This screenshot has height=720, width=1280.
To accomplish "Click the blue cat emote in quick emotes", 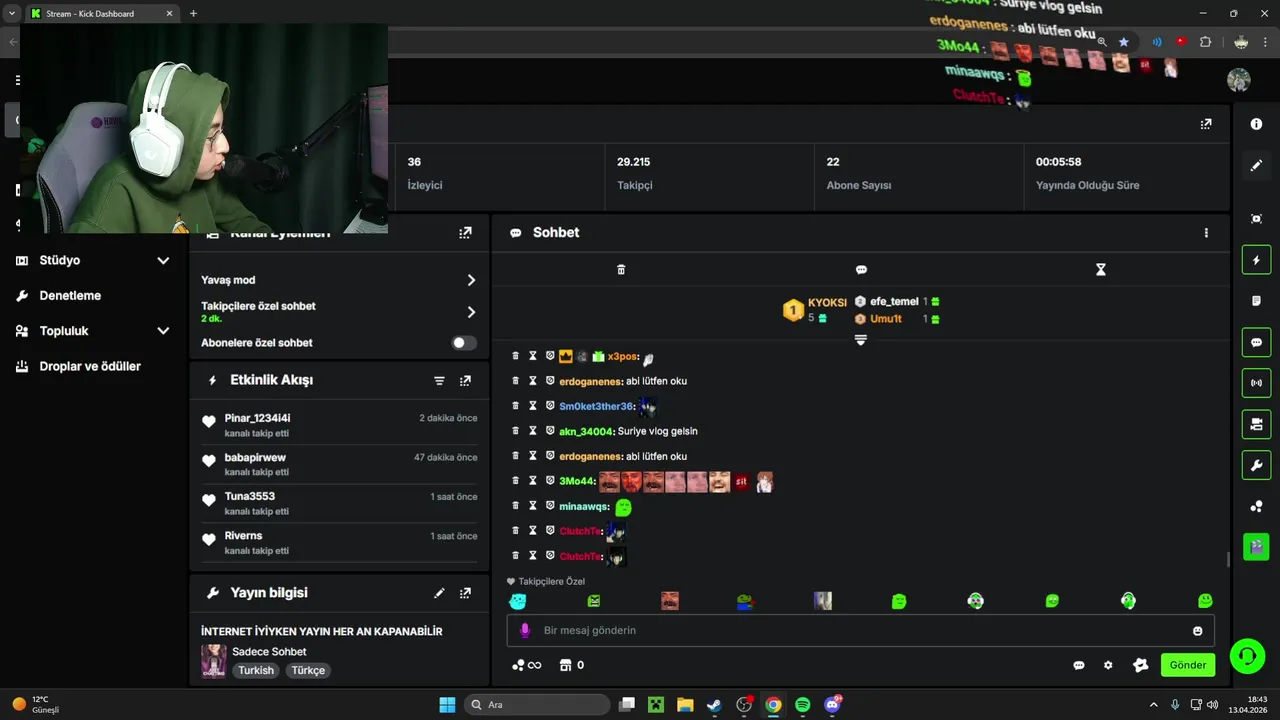I will [517, 601].
